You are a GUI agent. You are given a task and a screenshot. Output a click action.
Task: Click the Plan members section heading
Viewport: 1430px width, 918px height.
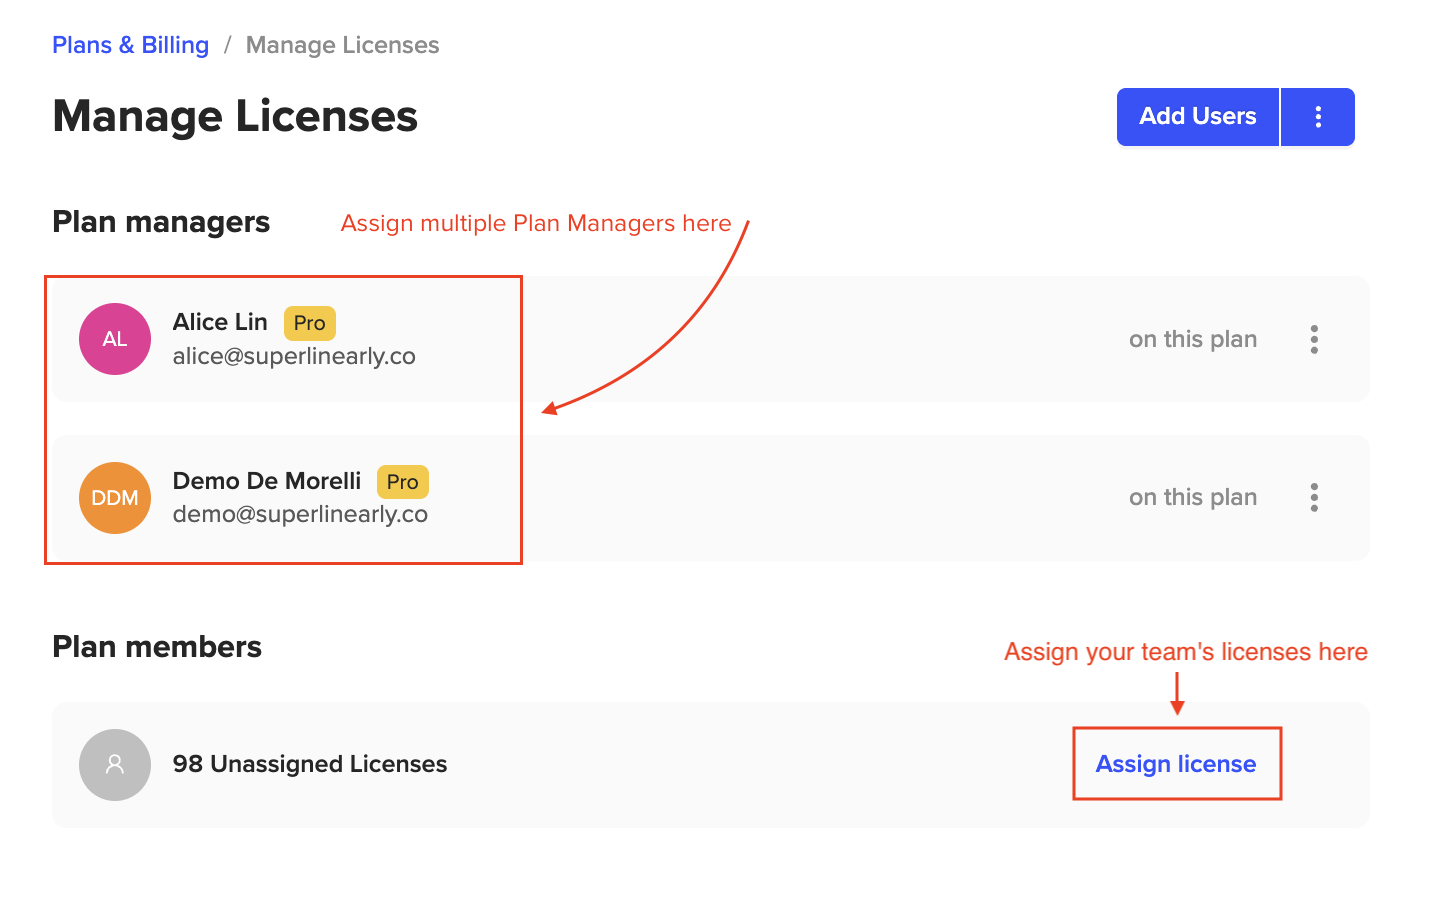click(157, 647)
